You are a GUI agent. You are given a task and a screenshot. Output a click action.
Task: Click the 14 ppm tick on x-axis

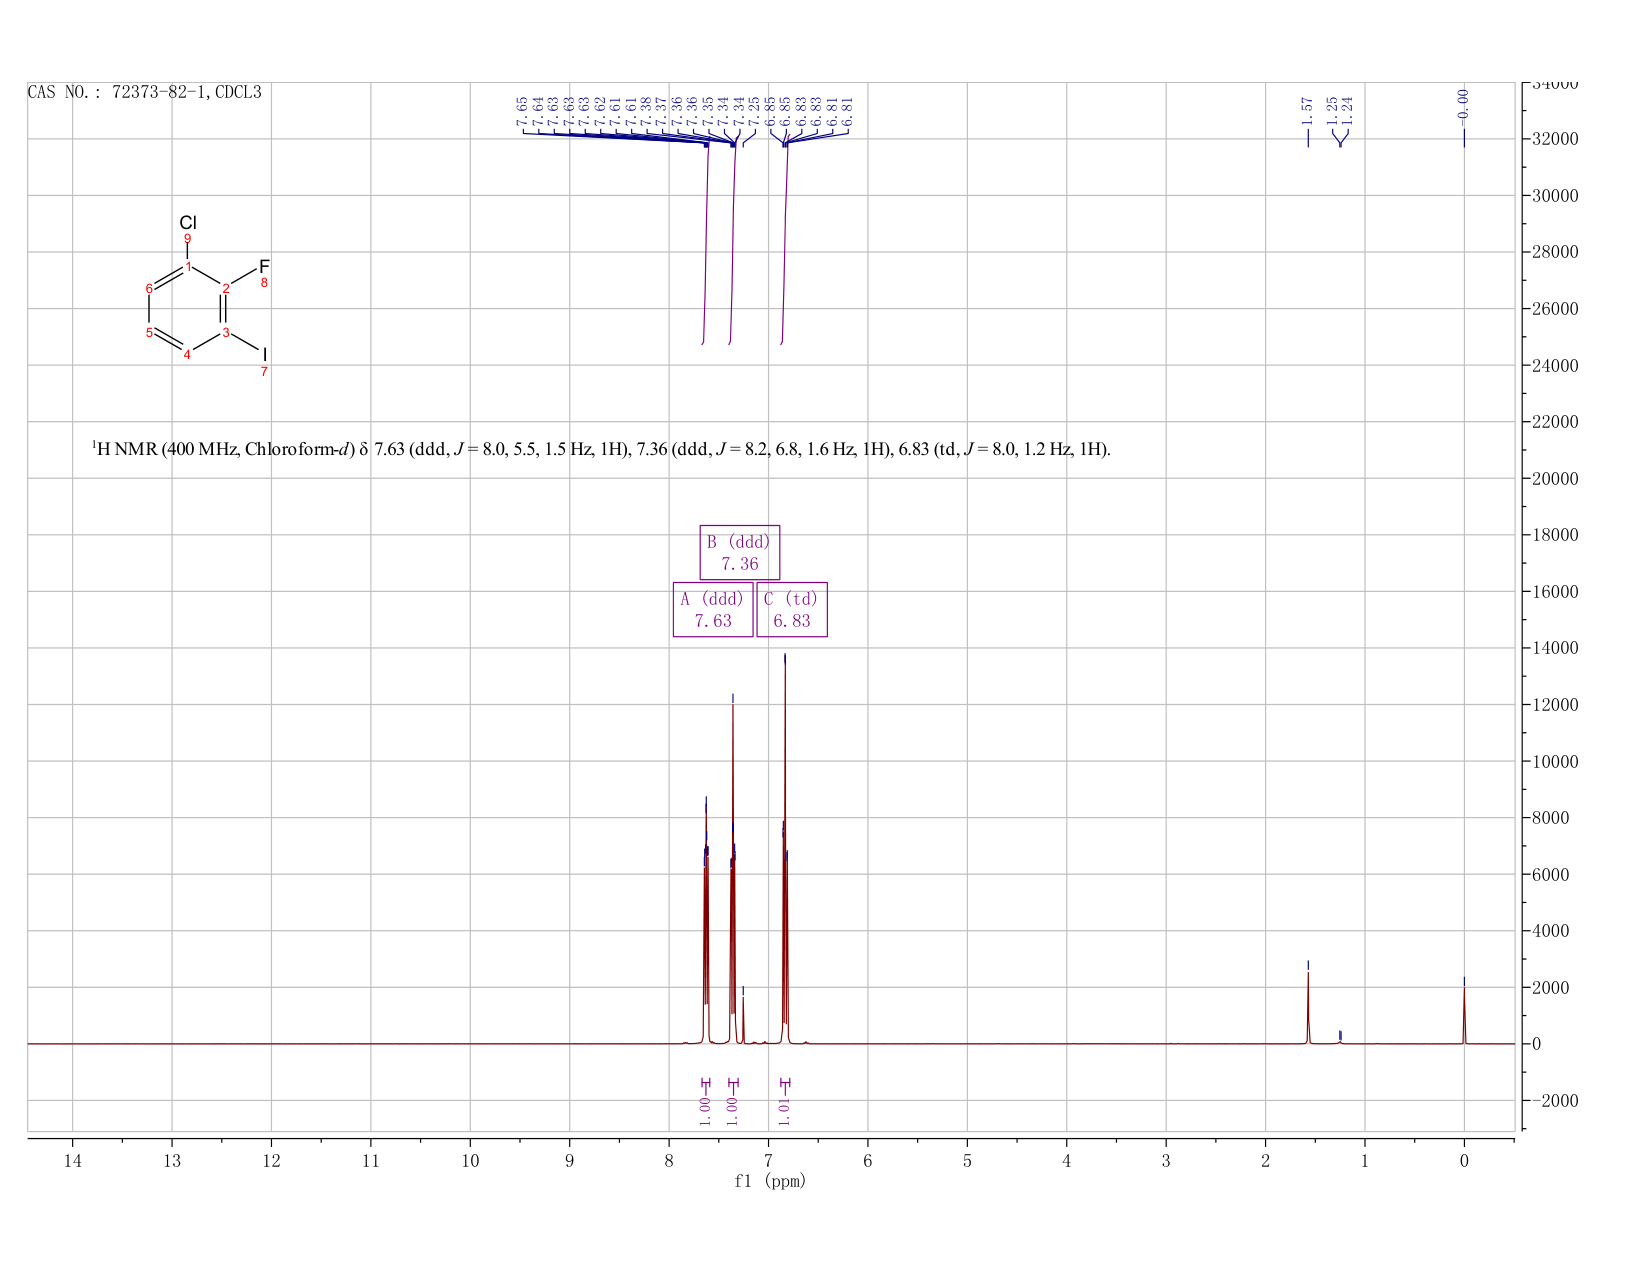72,1161
